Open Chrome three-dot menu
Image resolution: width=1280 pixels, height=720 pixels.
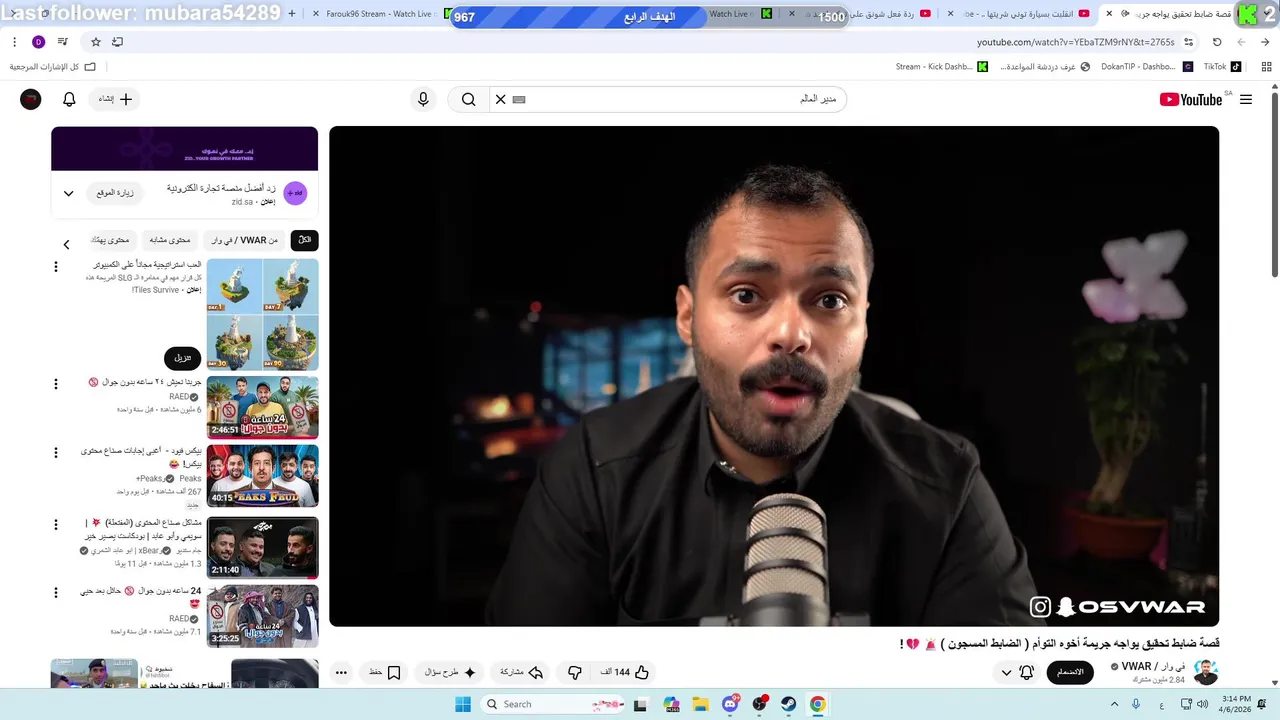14,42
